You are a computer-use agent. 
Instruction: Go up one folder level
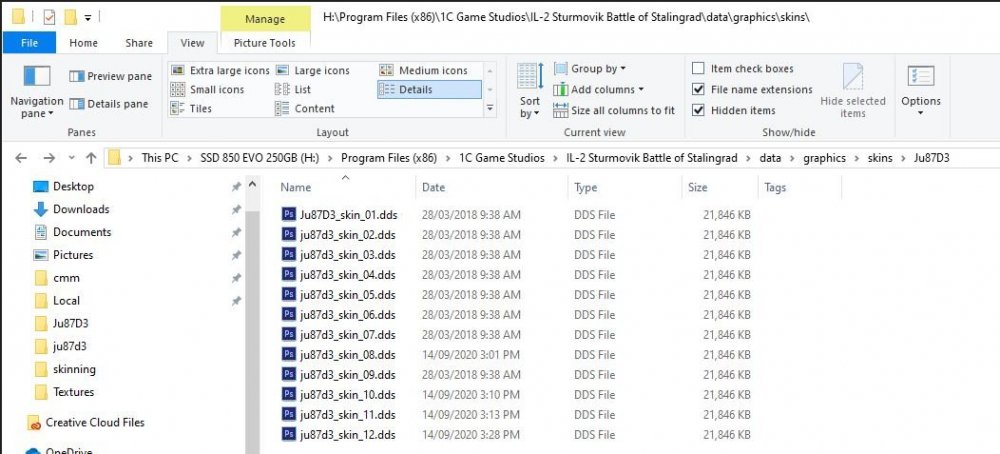pyautogui.click(x=91, y=157)
